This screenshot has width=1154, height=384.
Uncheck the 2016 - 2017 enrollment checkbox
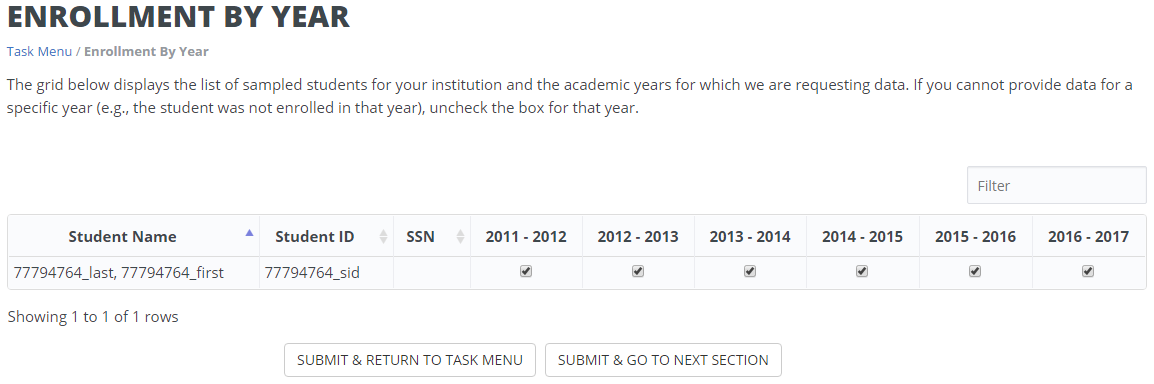1088,271
